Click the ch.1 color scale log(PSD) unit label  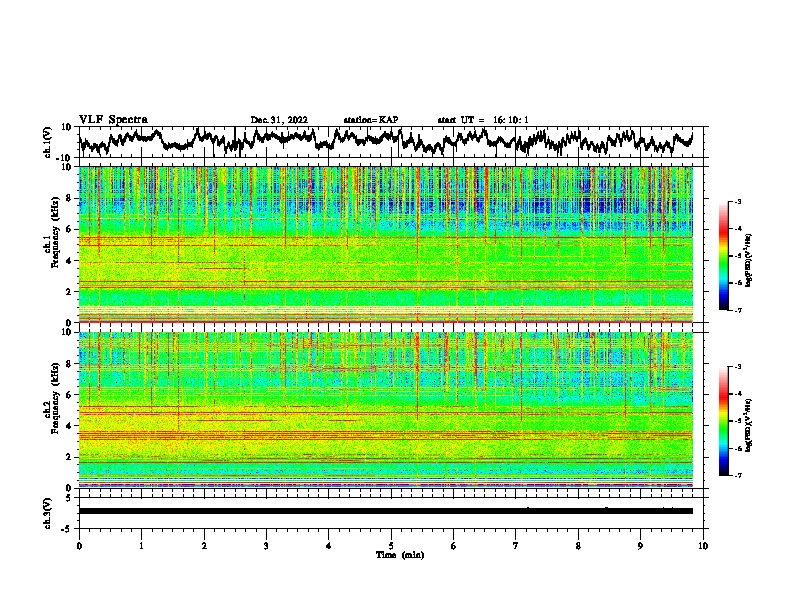749,260
